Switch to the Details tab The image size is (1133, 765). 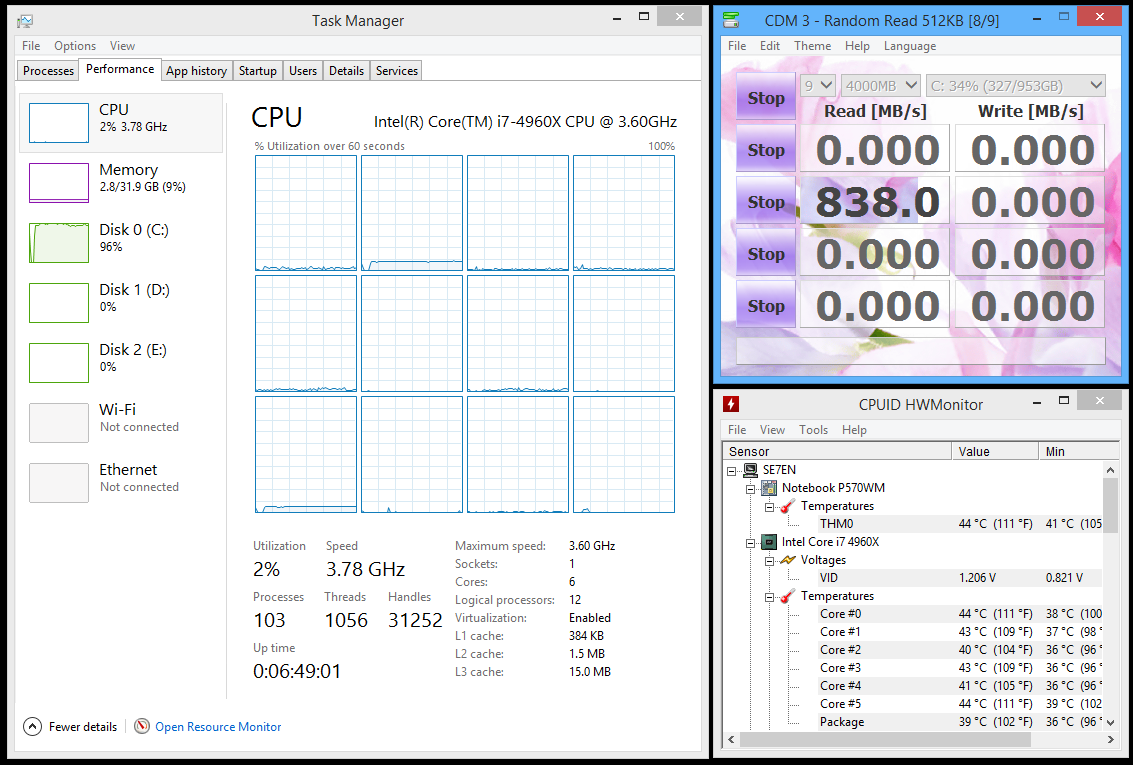click(346, 71)
